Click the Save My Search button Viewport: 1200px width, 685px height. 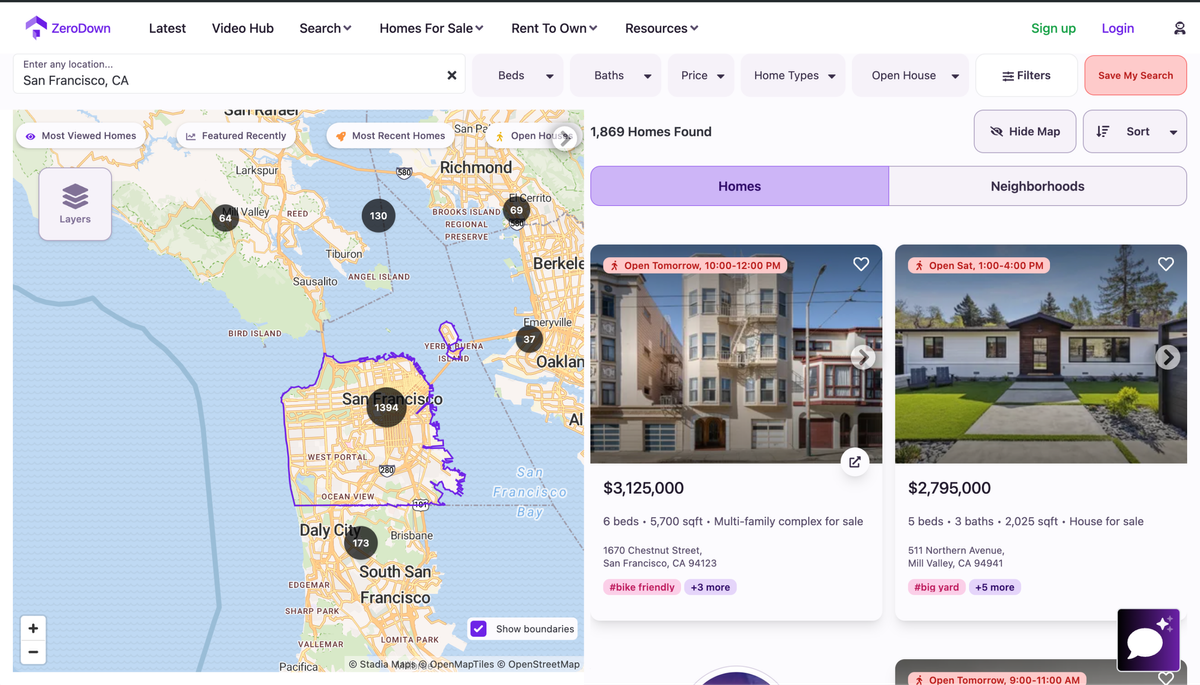pyautogui.click(x=1135, y=75)
